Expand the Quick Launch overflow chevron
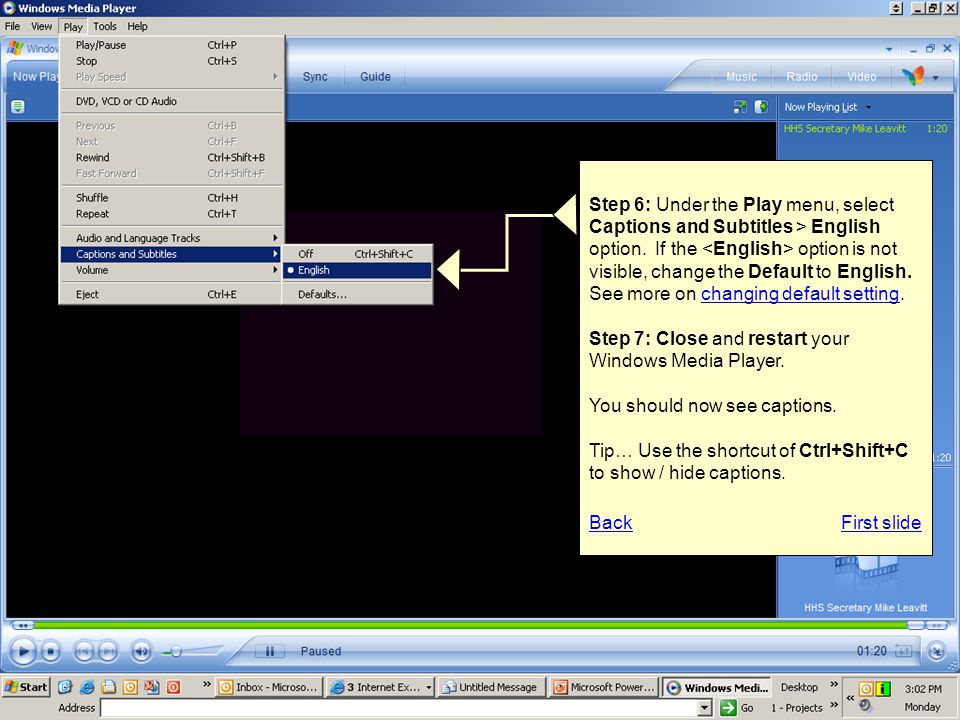The height and width of the screenshot is (720, 960). 206,684
